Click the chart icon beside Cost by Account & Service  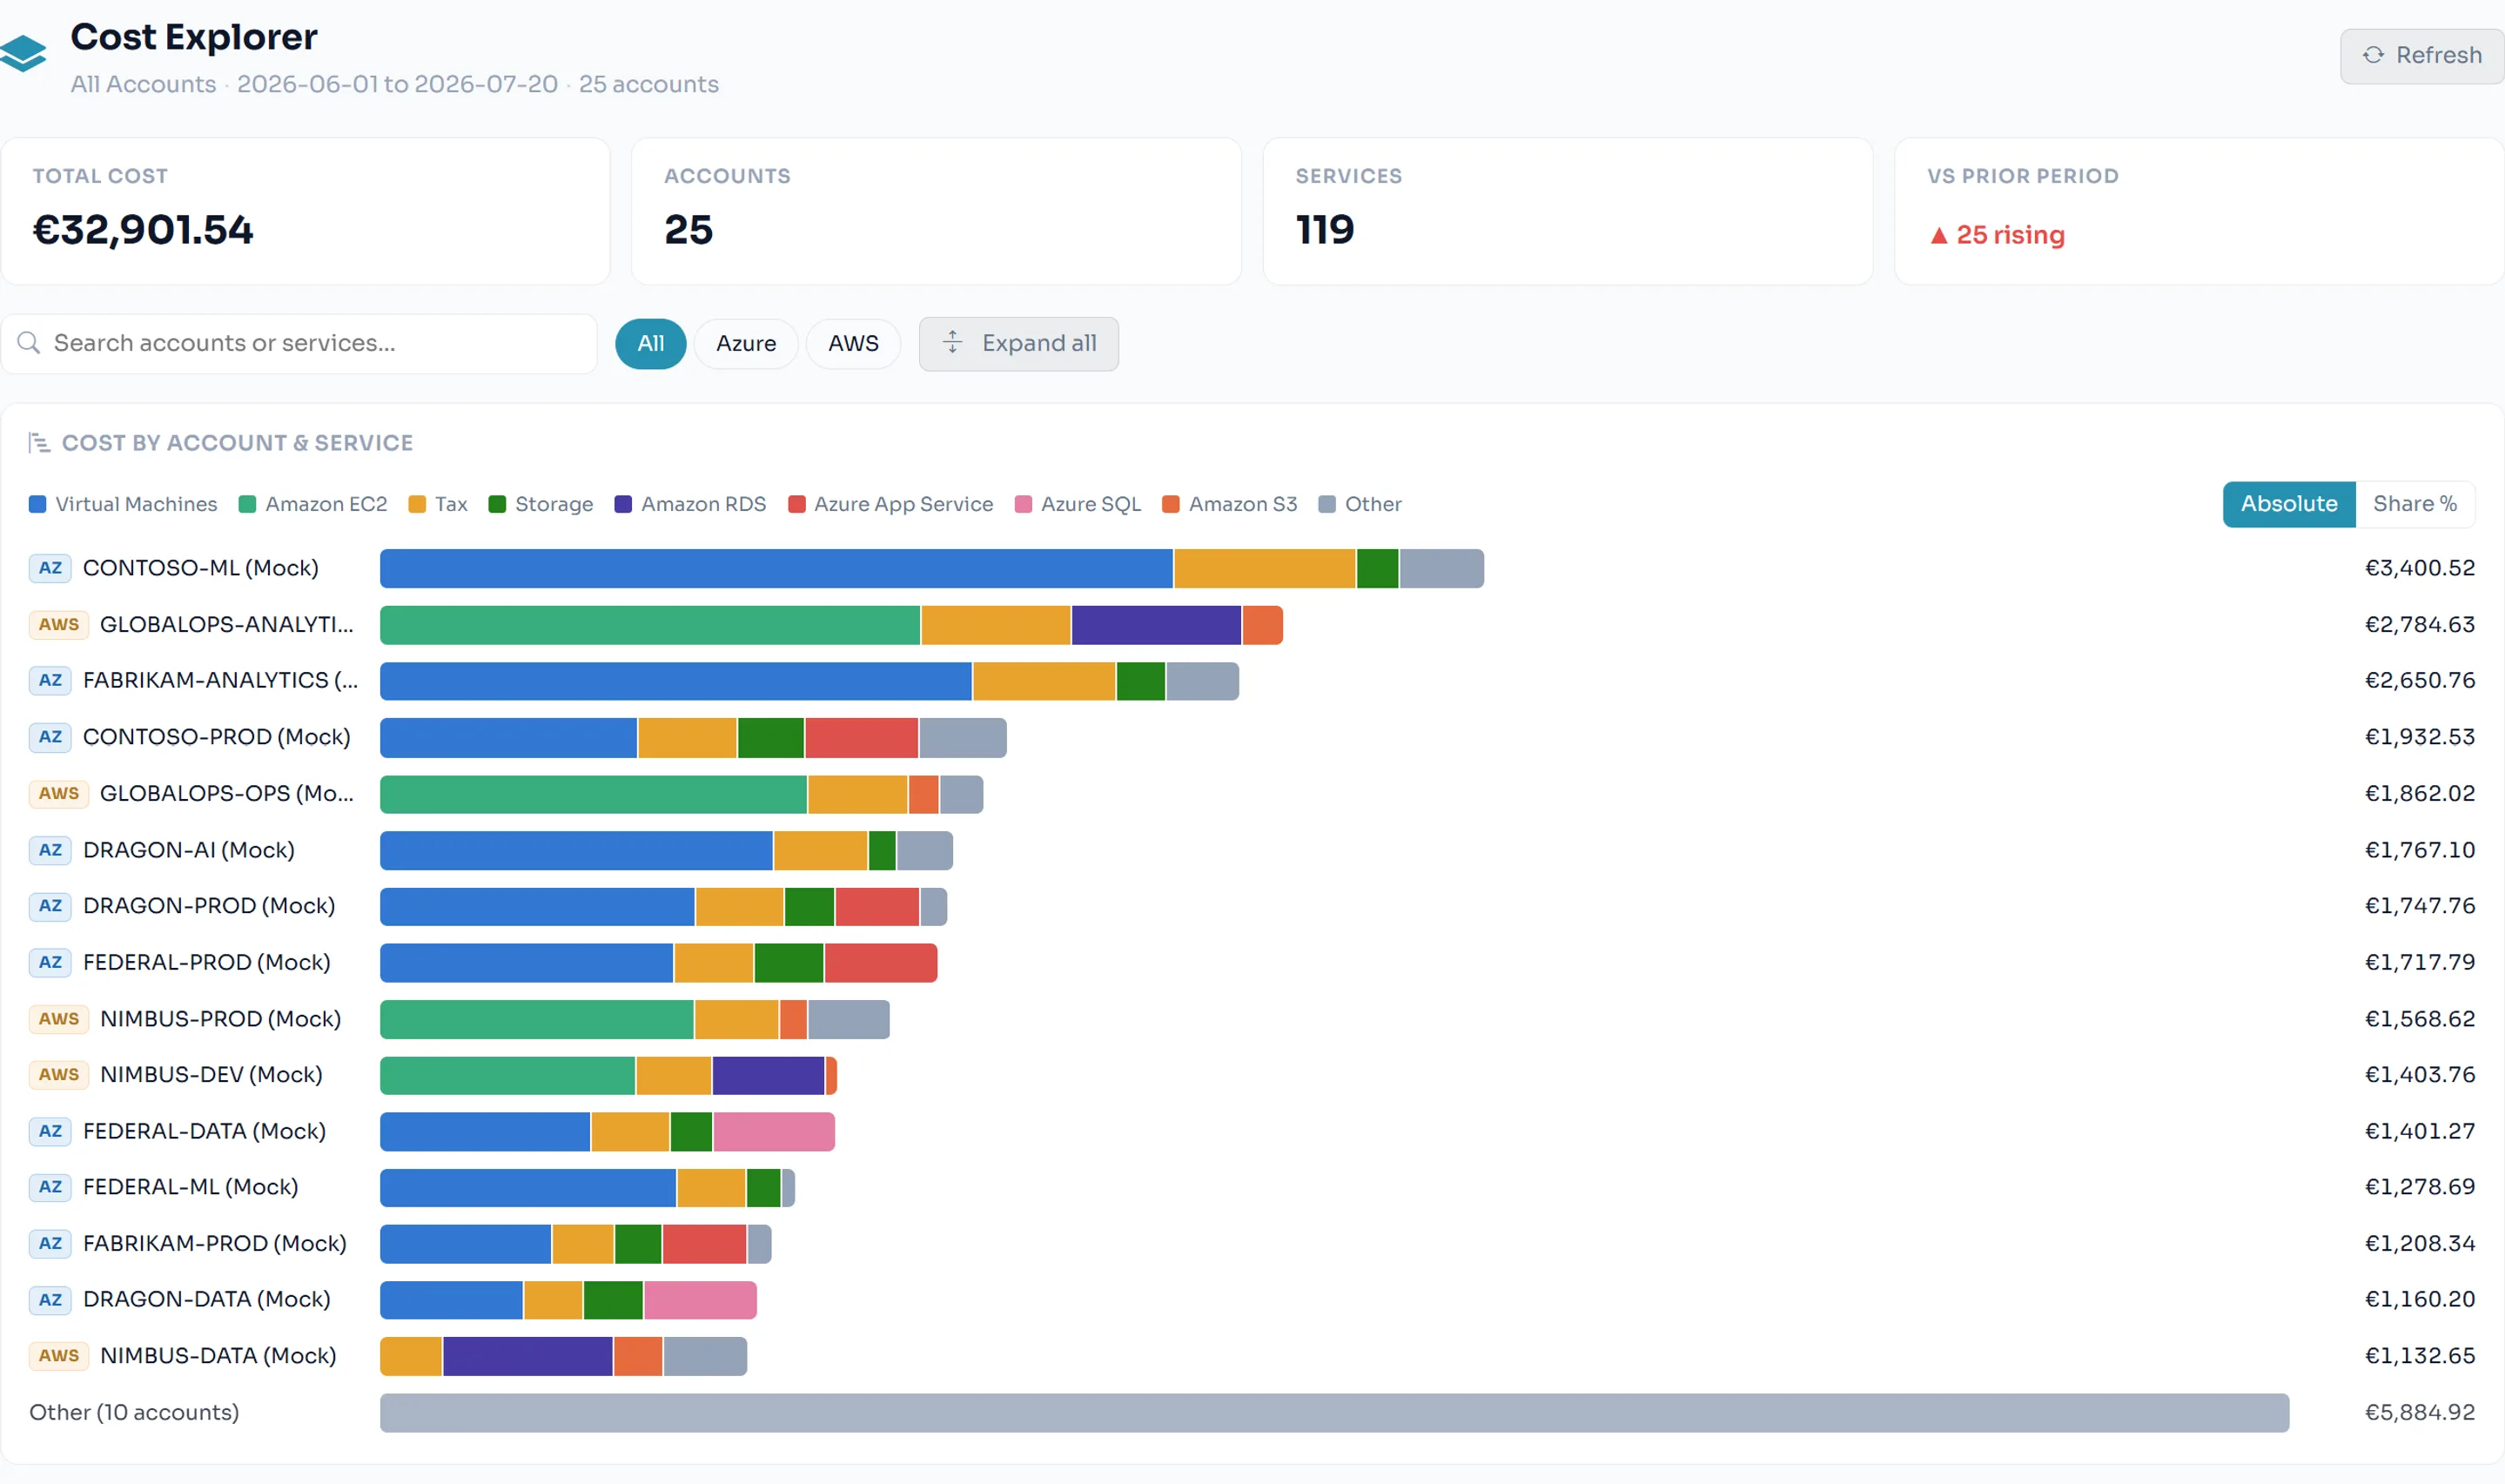tap(39, 443)
